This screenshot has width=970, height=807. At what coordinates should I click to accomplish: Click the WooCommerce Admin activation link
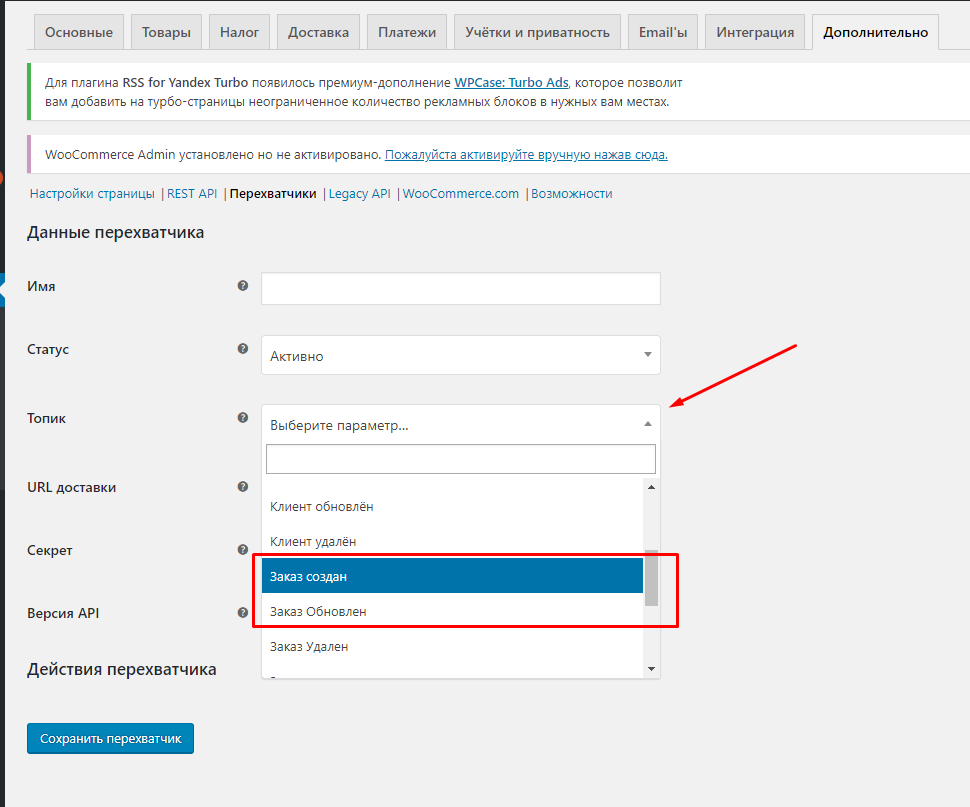tap(526, 155)
